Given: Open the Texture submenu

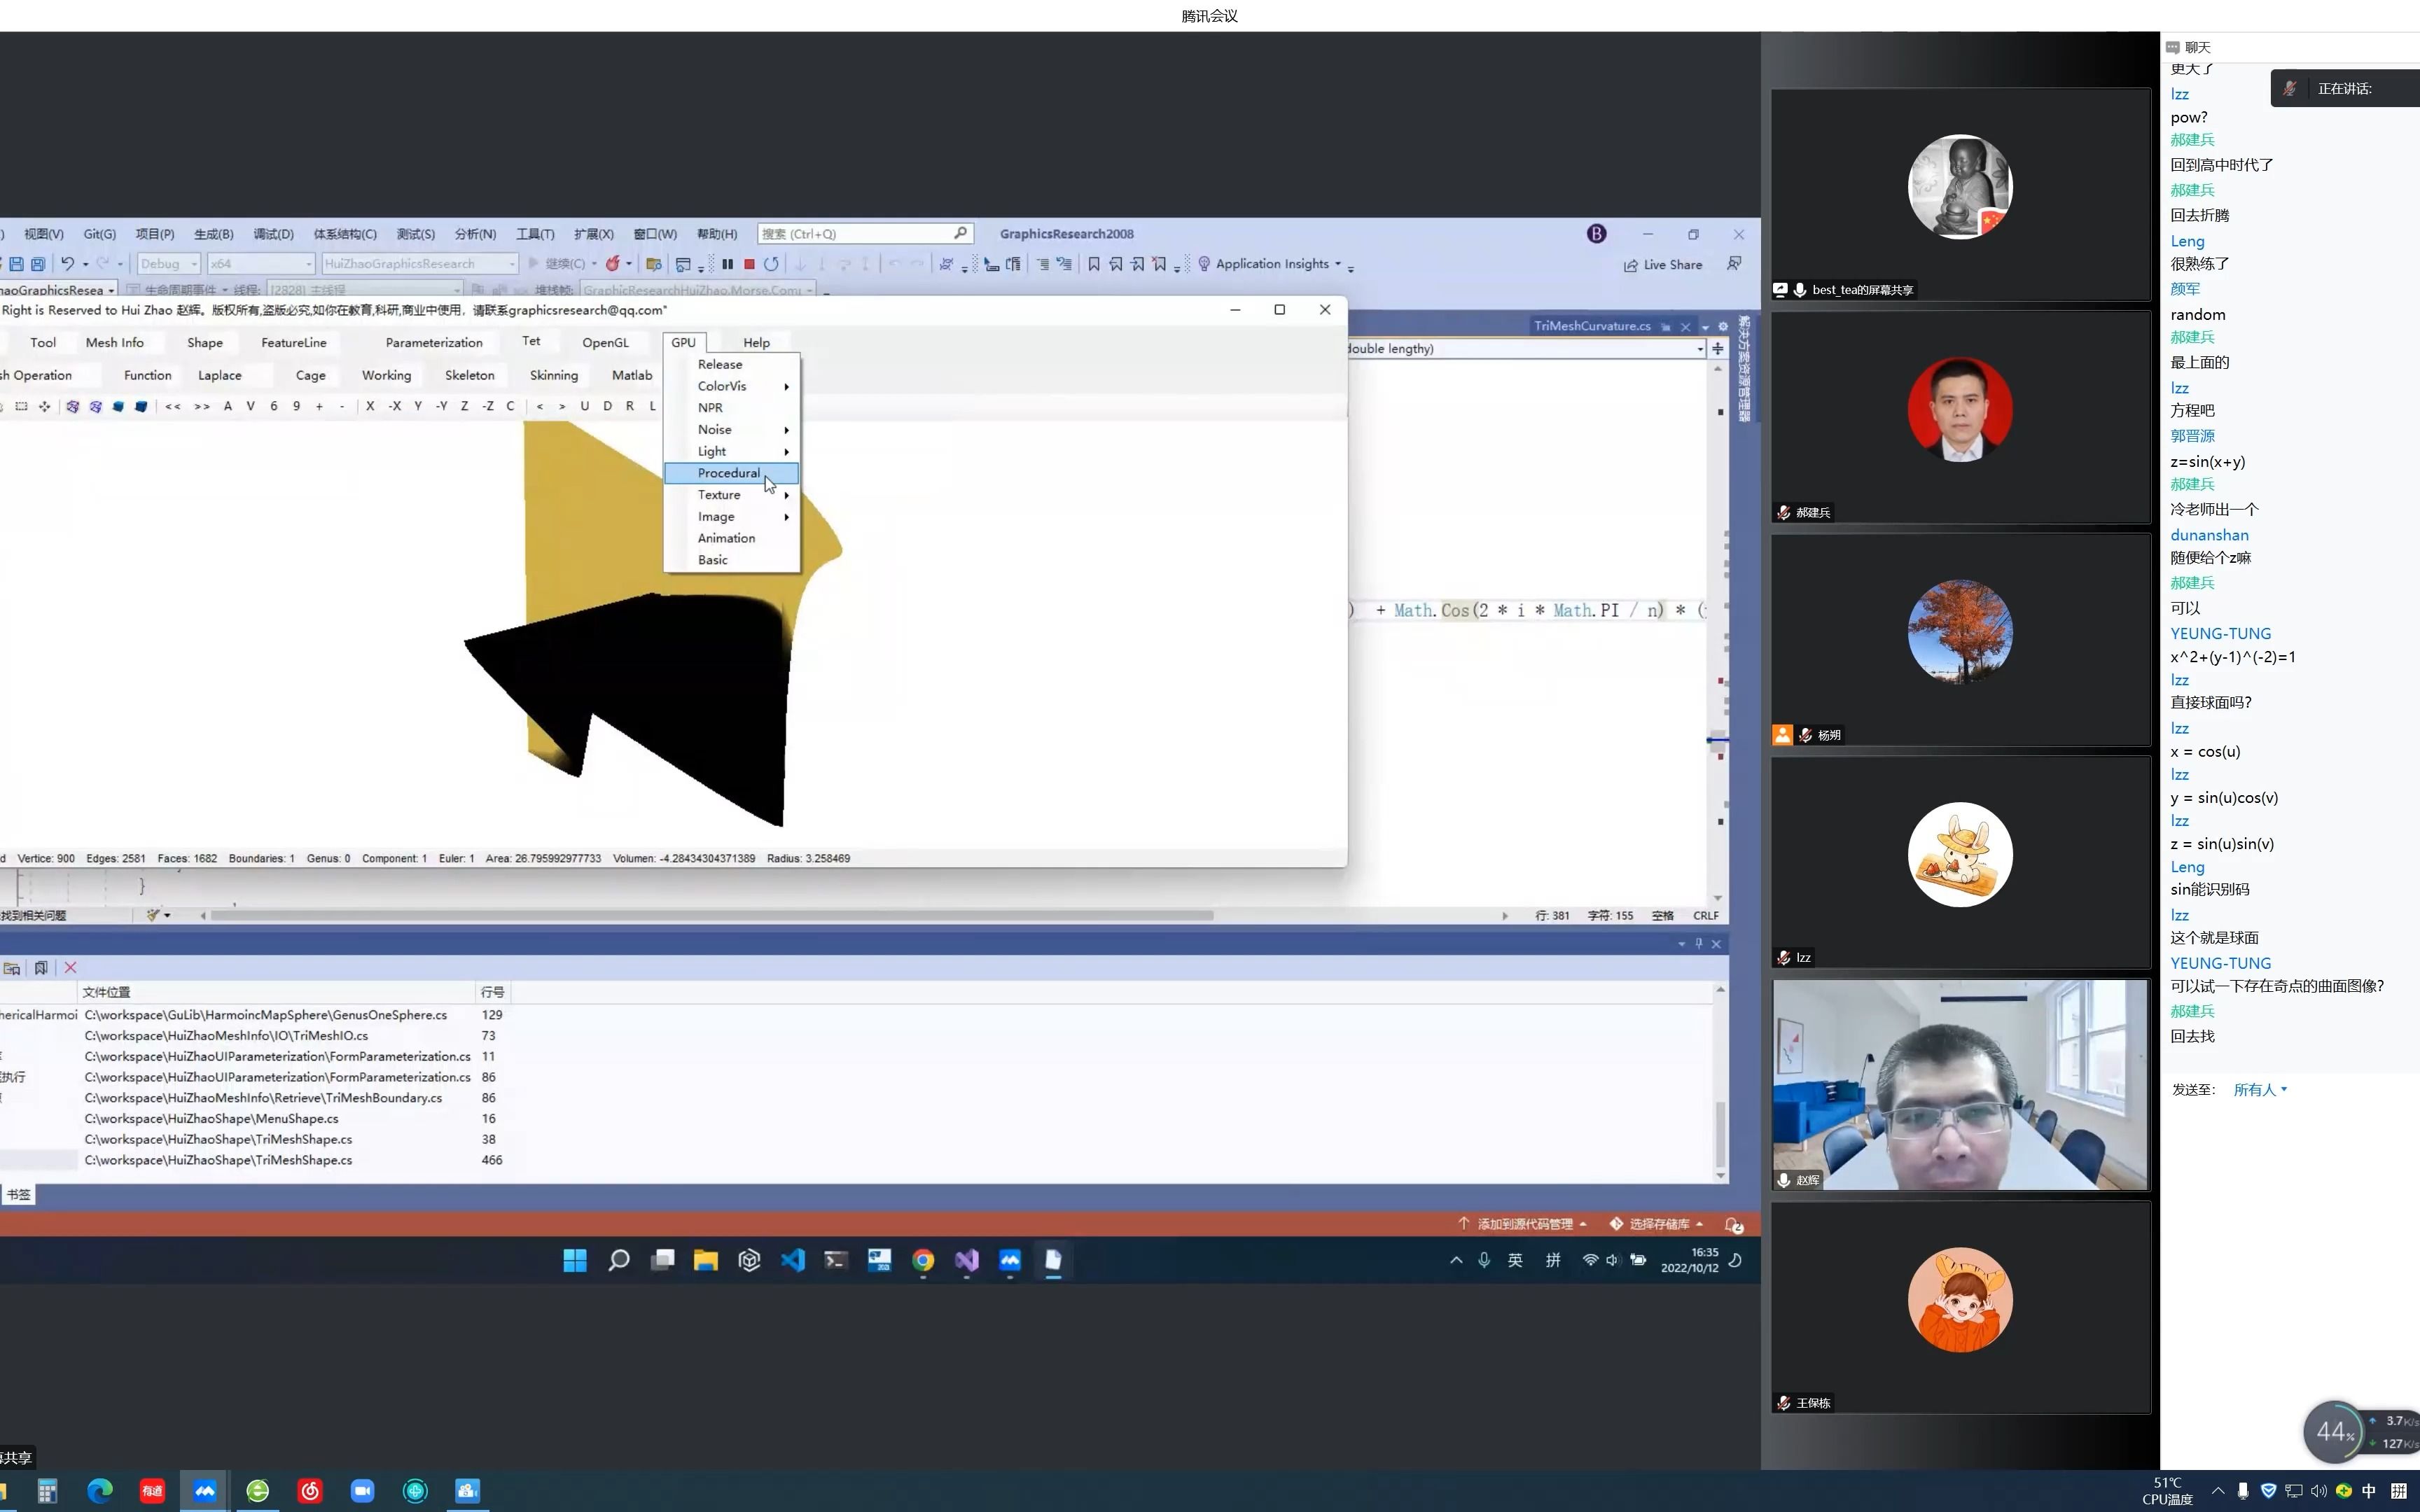Looking at the screenshot, I should (x=720, y=495).
